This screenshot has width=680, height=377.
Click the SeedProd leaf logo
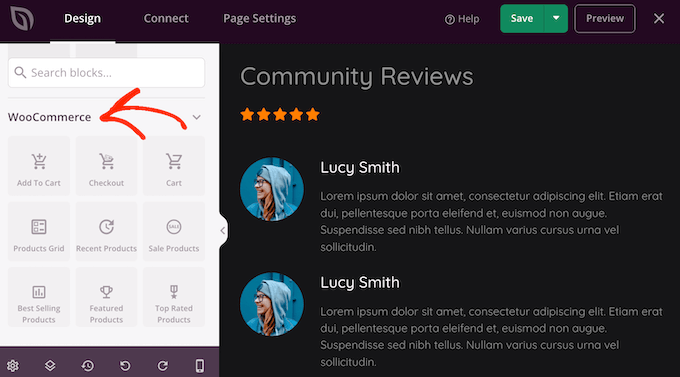22,18
